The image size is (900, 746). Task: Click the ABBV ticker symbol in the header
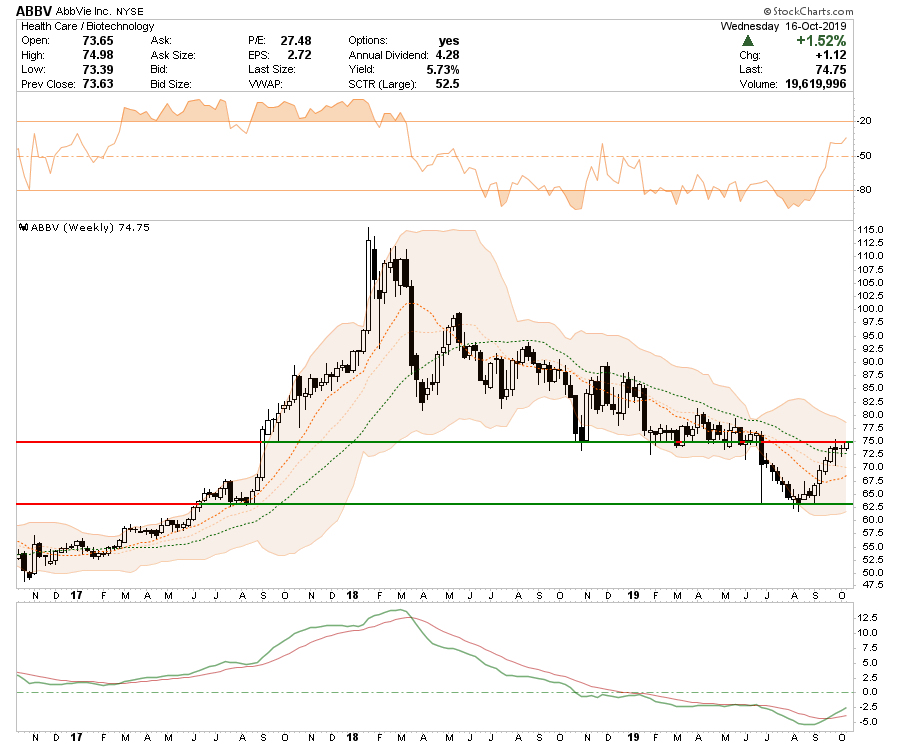(x=34, y=11)
